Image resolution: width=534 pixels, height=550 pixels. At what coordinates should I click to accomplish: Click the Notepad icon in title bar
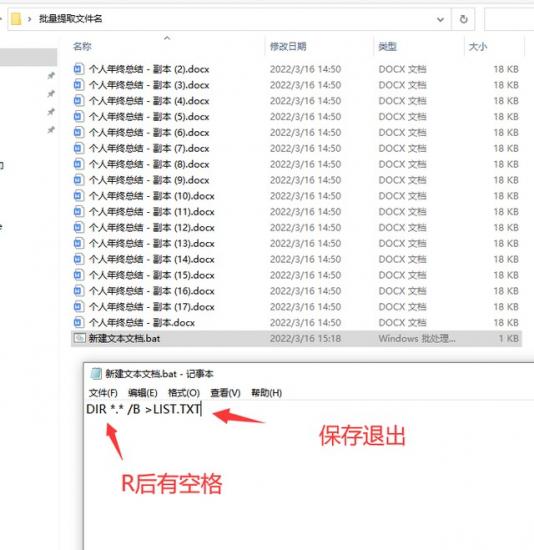coord(96,374)
